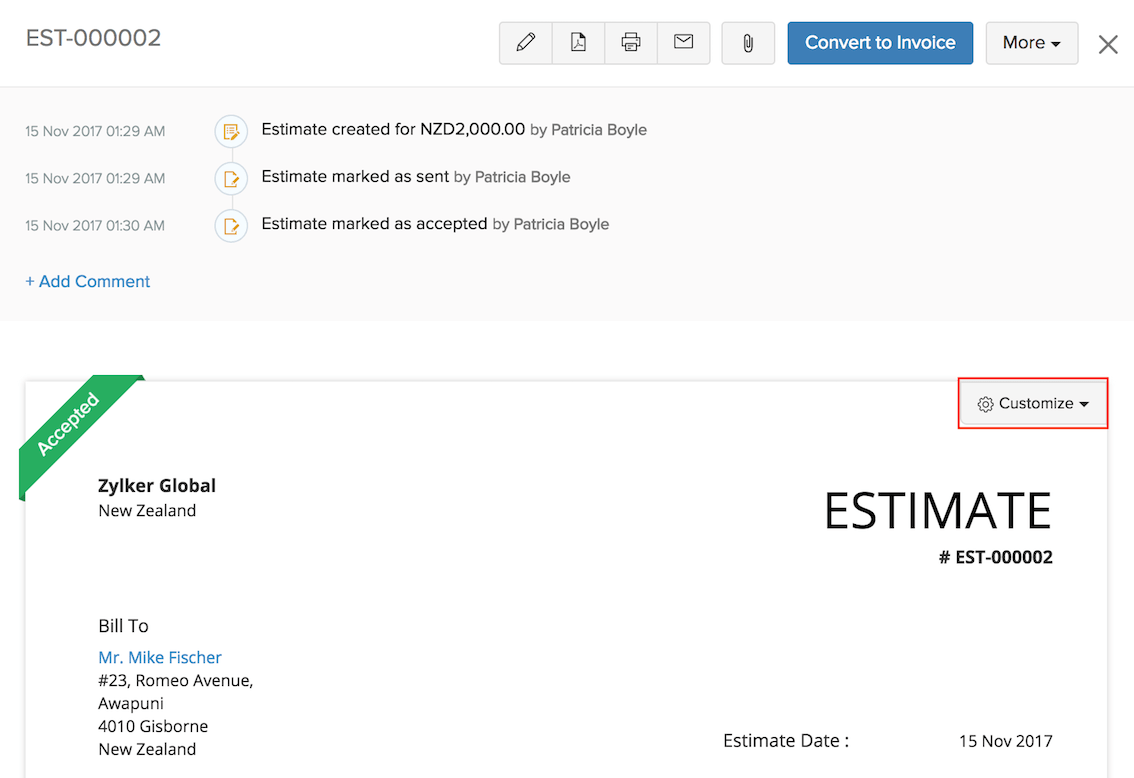
Task: Click the pencil edit icon
Action: (x=525, y=43)
